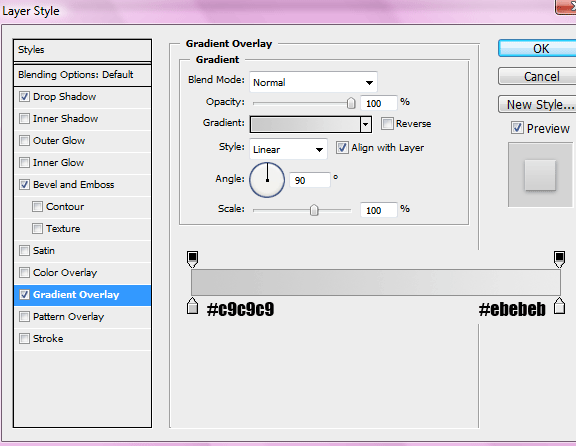Select the right opacity stop marker
This screenshot has height=446, width=576.
(559, 259)
